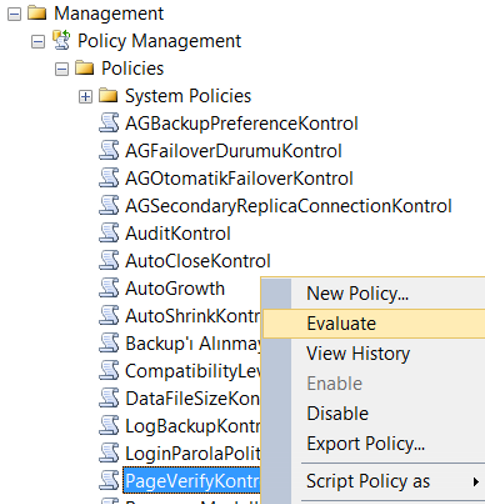Choose Disable in the context menu

pyautogui.click(x=337, y=414)
